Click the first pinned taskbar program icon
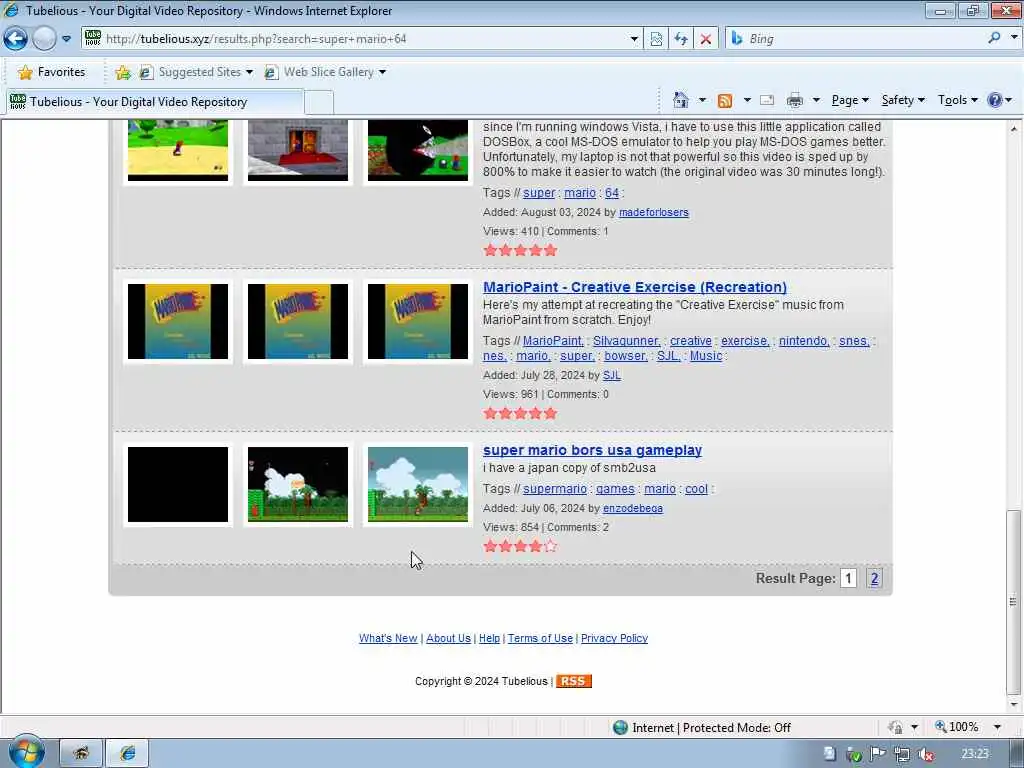 pyautogui.click(x=81, y=753)
